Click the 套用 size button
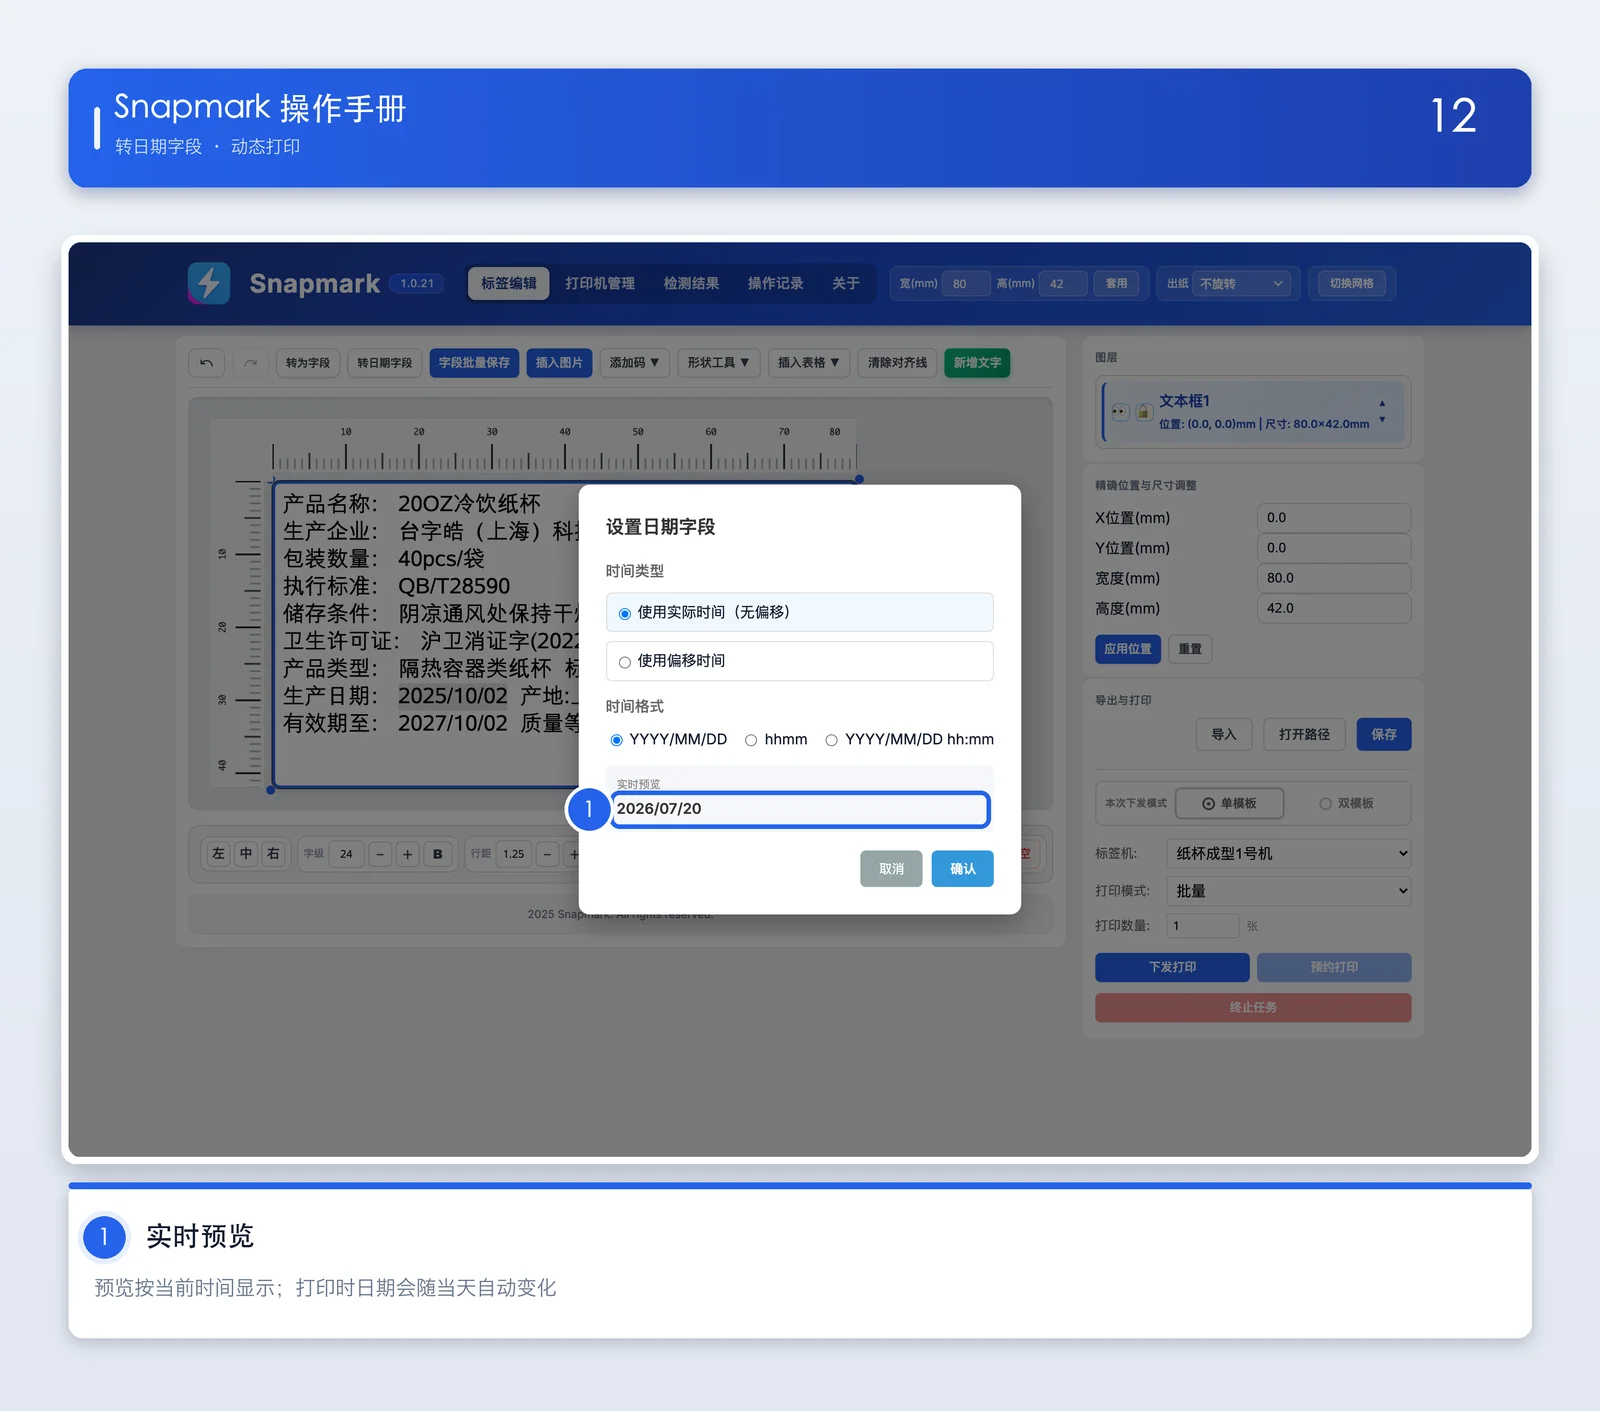The image size is (1600, 1411). [1116, 284]
